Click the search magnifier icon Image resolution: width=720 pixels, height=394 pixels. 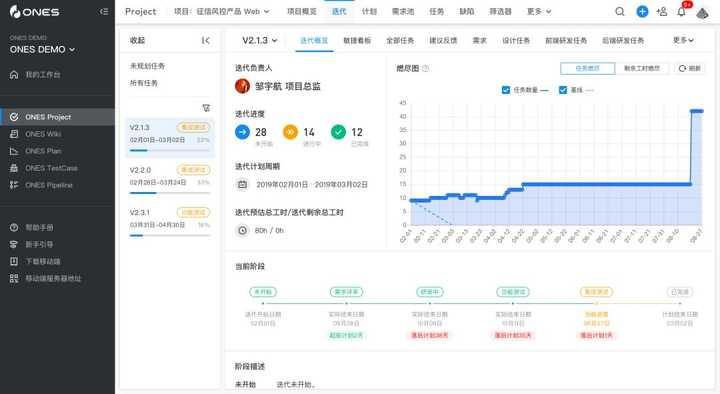620,11
